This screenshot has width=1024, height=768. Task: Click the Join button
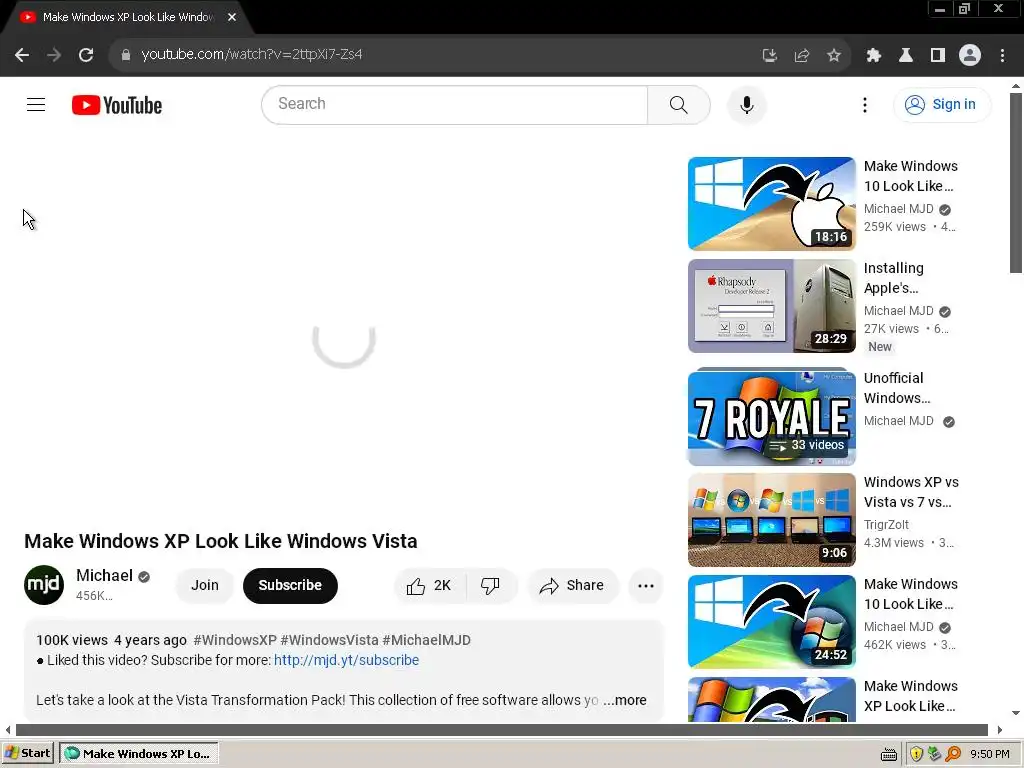pyautogui.click(x=204, y=585)
